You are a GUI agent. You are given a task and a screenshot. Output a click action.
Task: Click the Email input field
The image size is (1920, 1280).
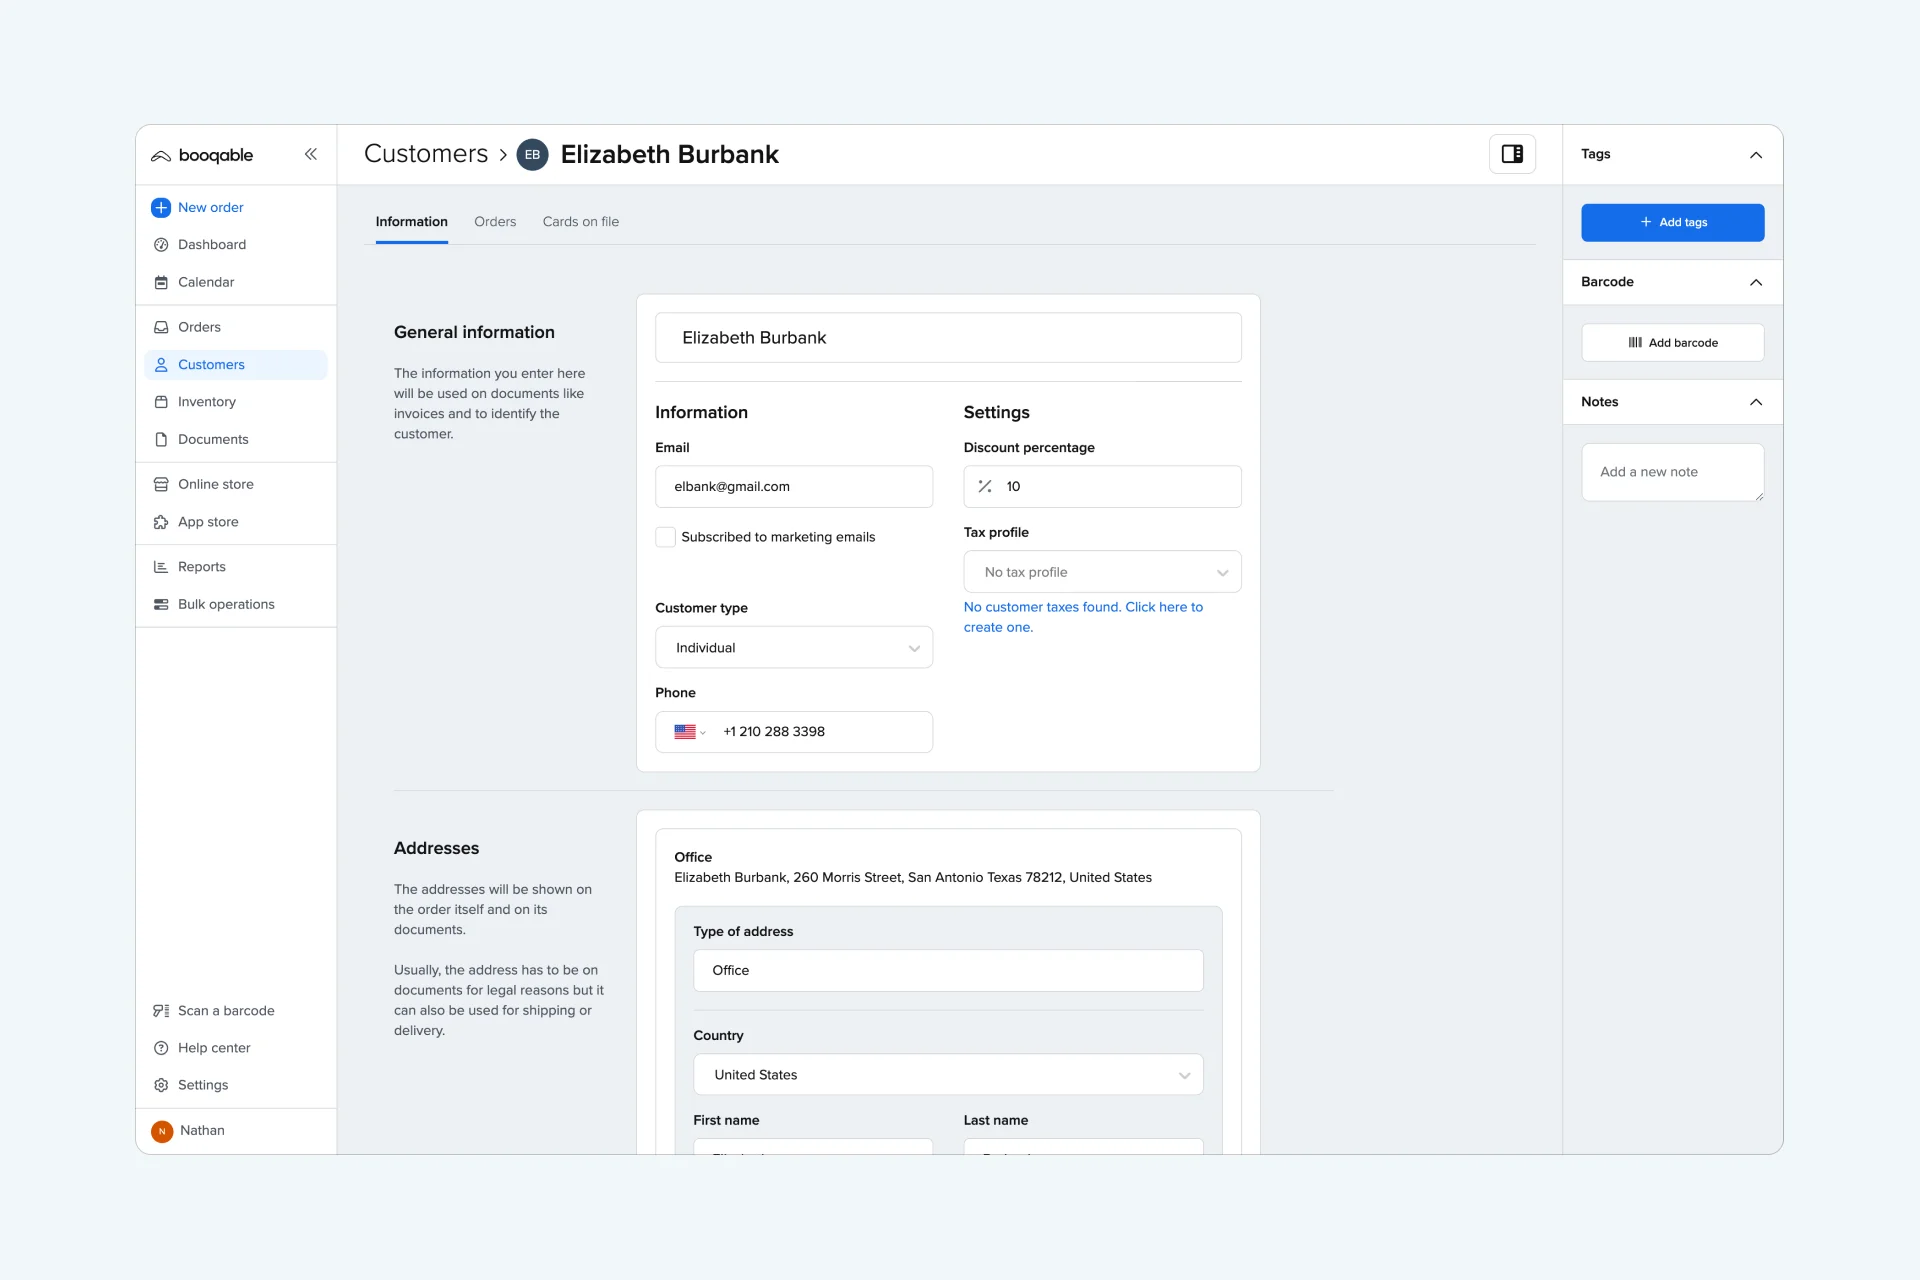tap(794, 487)
